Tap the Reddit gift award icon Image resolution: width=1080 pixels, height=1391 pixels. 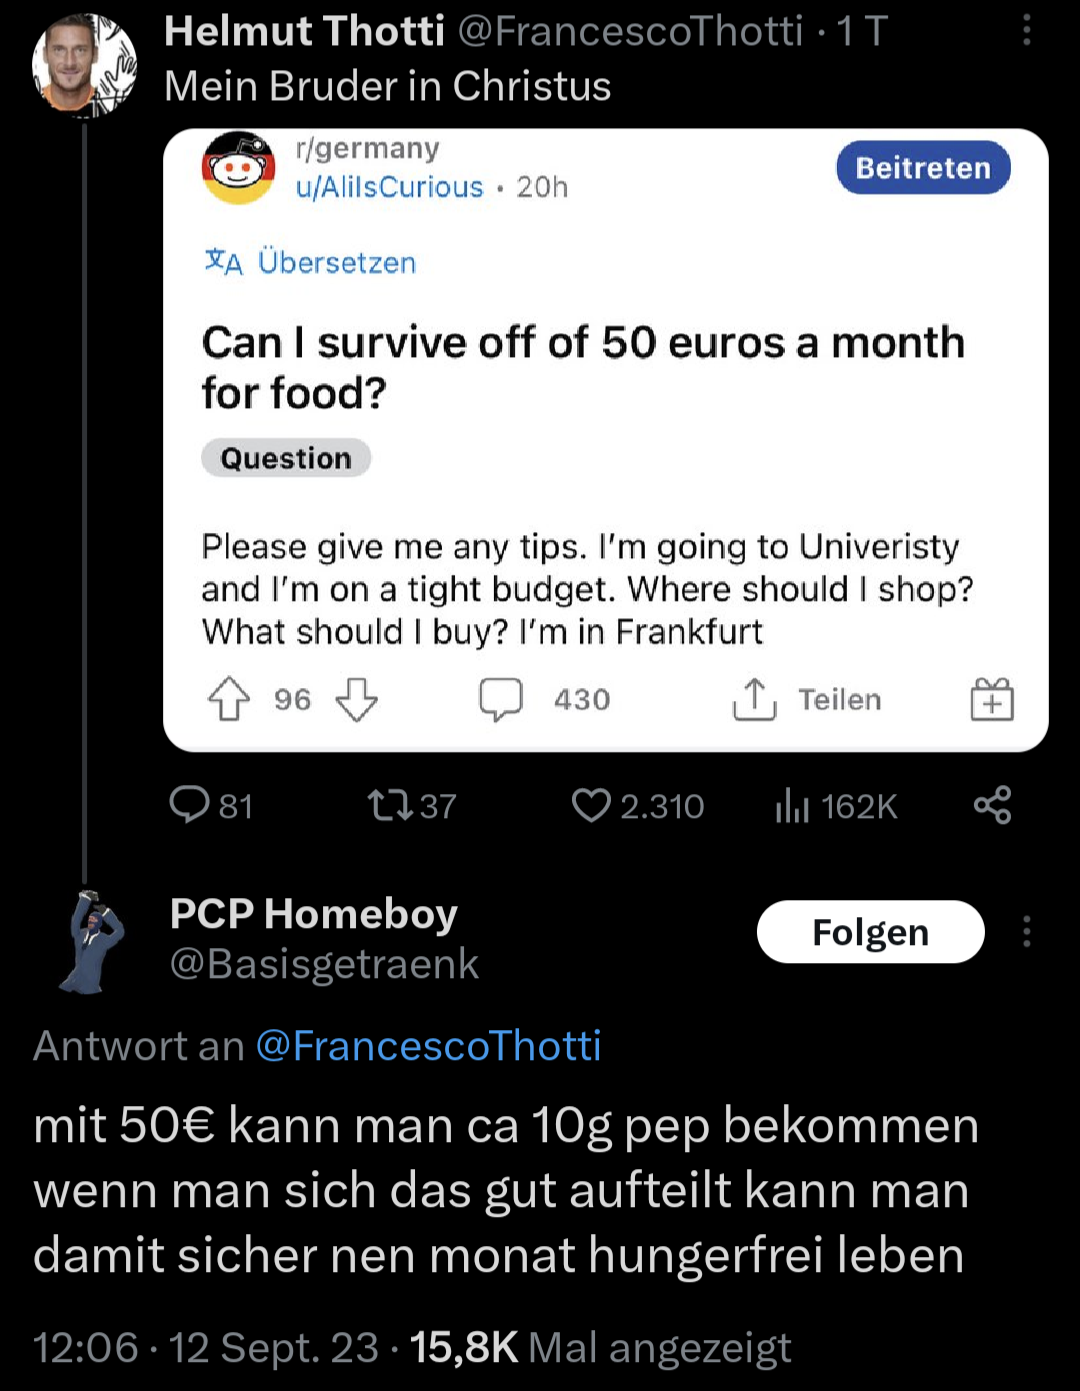click(992, 699)
